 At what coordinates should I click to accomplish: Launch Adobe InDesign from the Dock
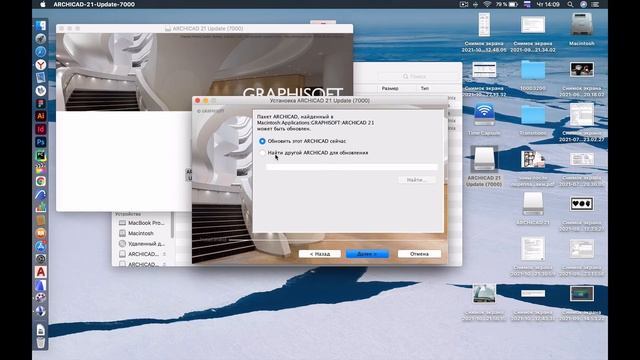[x=40, y=129]
